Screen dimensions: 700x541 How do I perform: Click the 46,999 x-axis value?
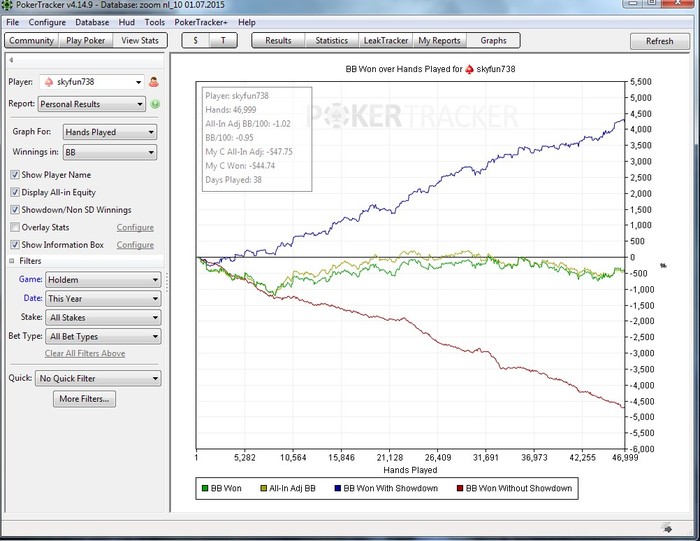(625, 458)
